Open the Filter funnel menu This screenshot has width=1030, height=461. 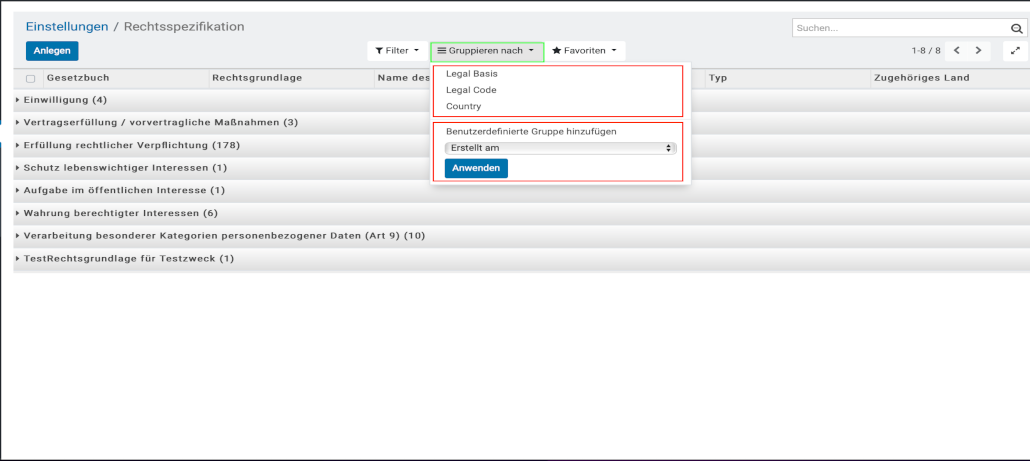click(397, 51)
